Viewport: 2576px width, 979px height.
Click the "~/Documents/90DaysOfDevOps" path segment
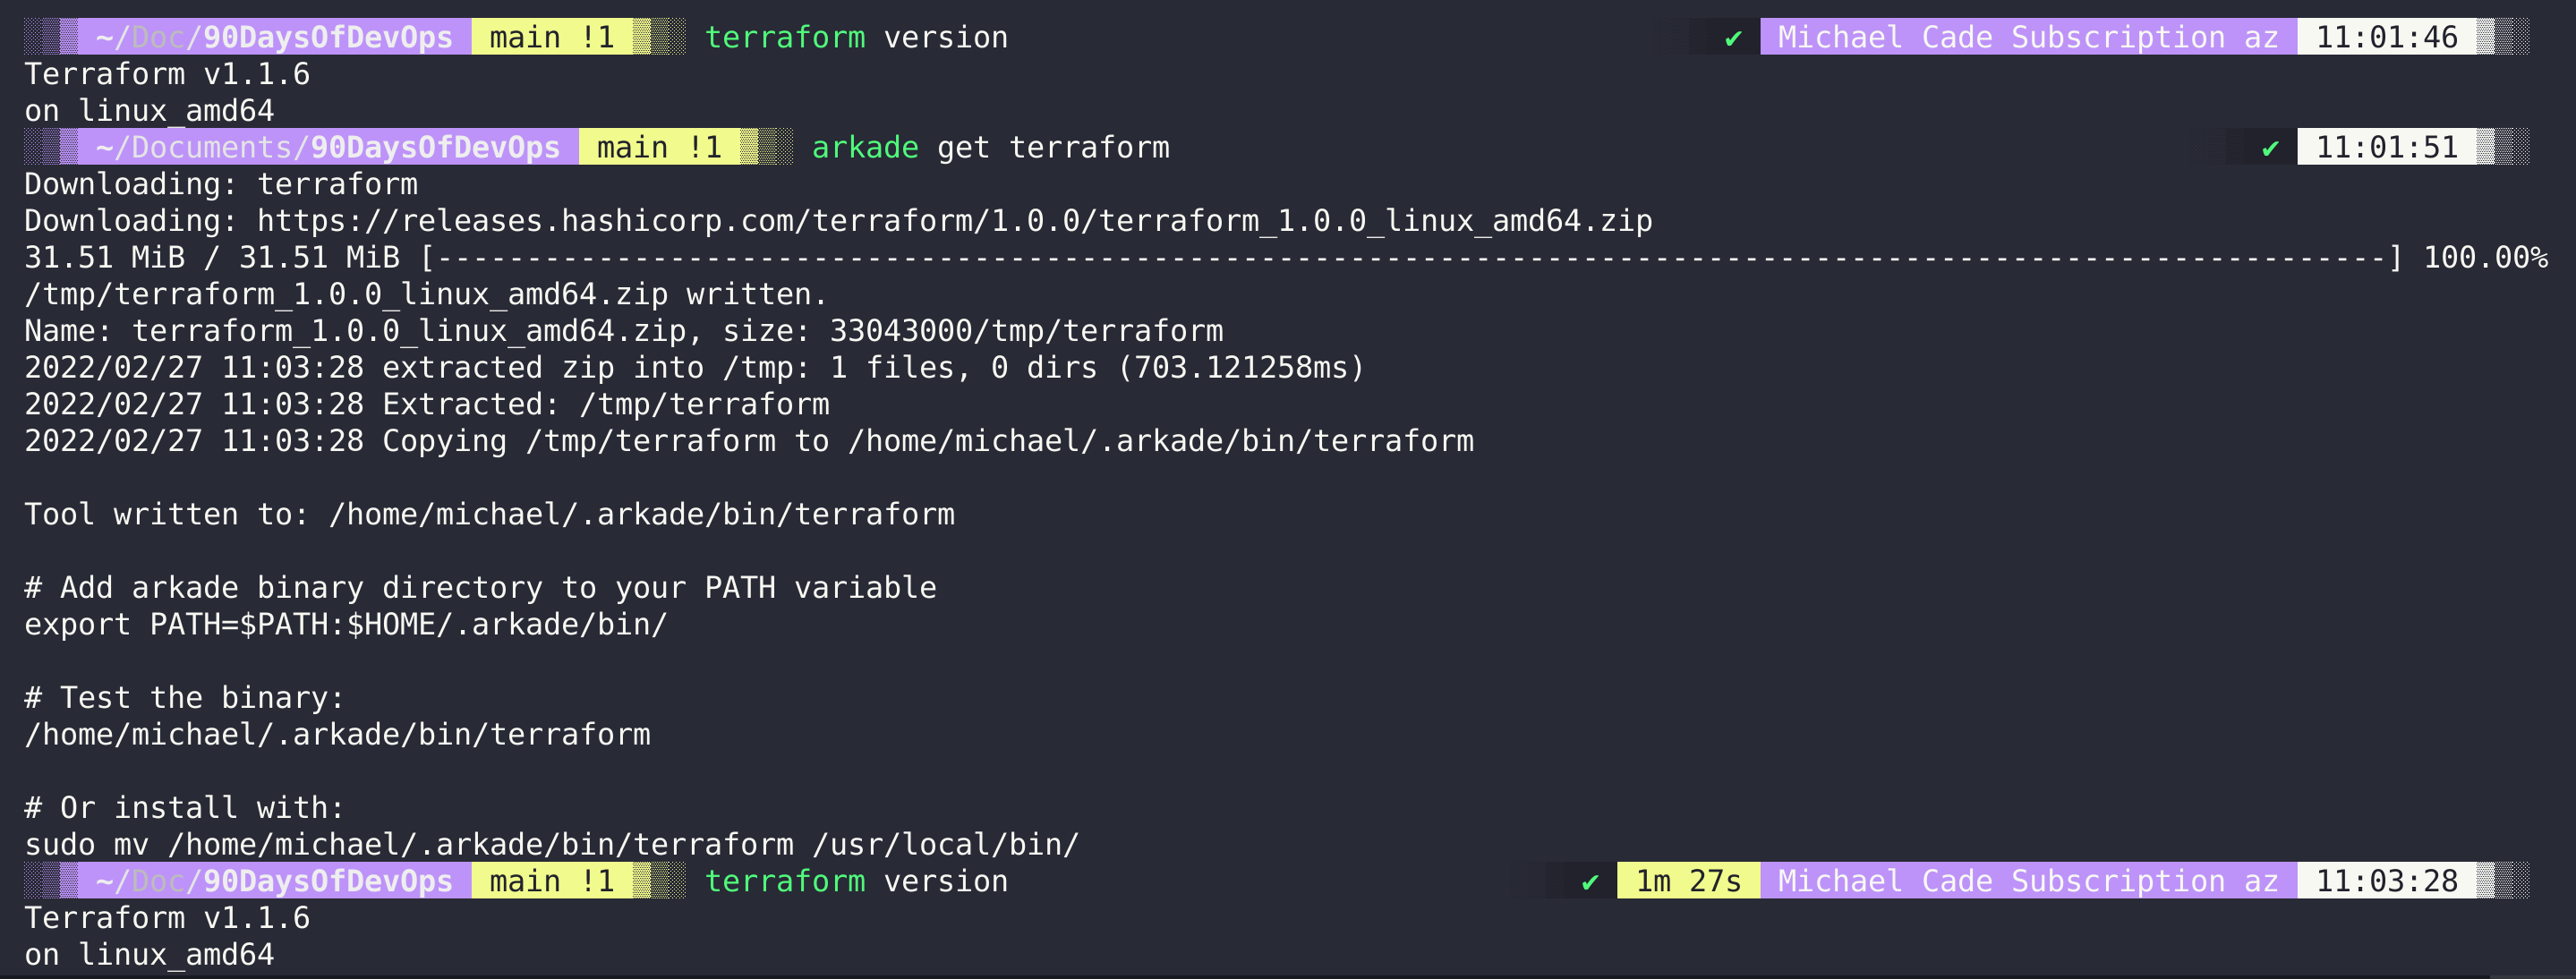tap(327, 148)
